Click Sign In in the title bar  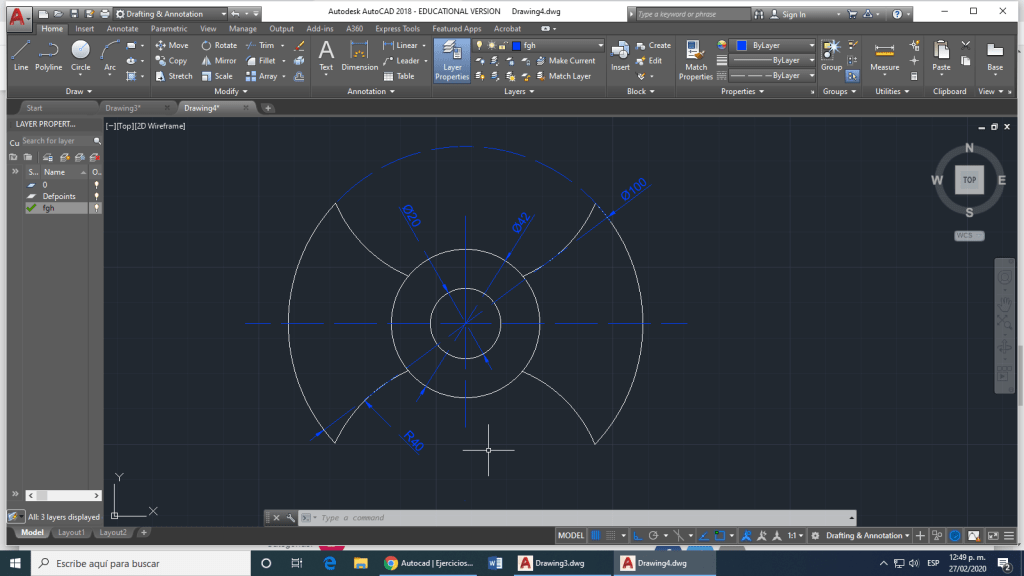click(x=793, y=14)
